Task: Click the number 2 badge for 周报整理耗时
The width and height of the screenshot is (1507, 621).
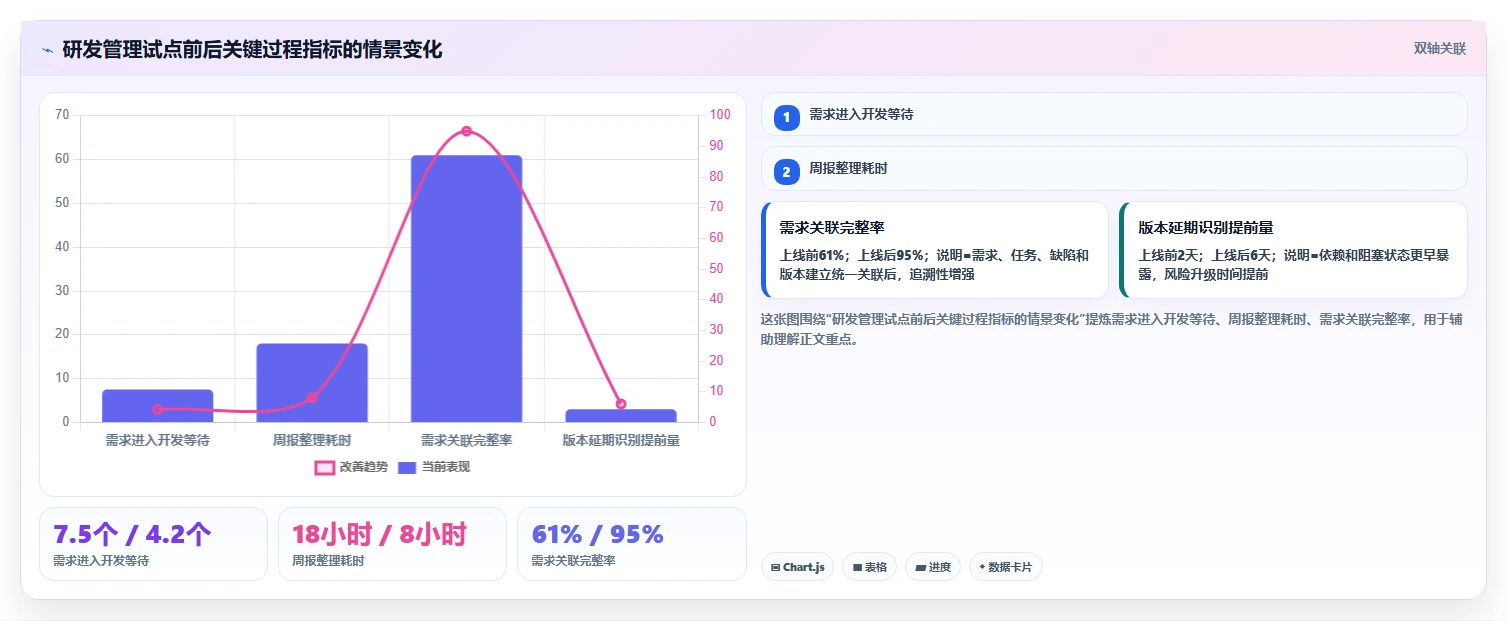Action: point(786,172)
